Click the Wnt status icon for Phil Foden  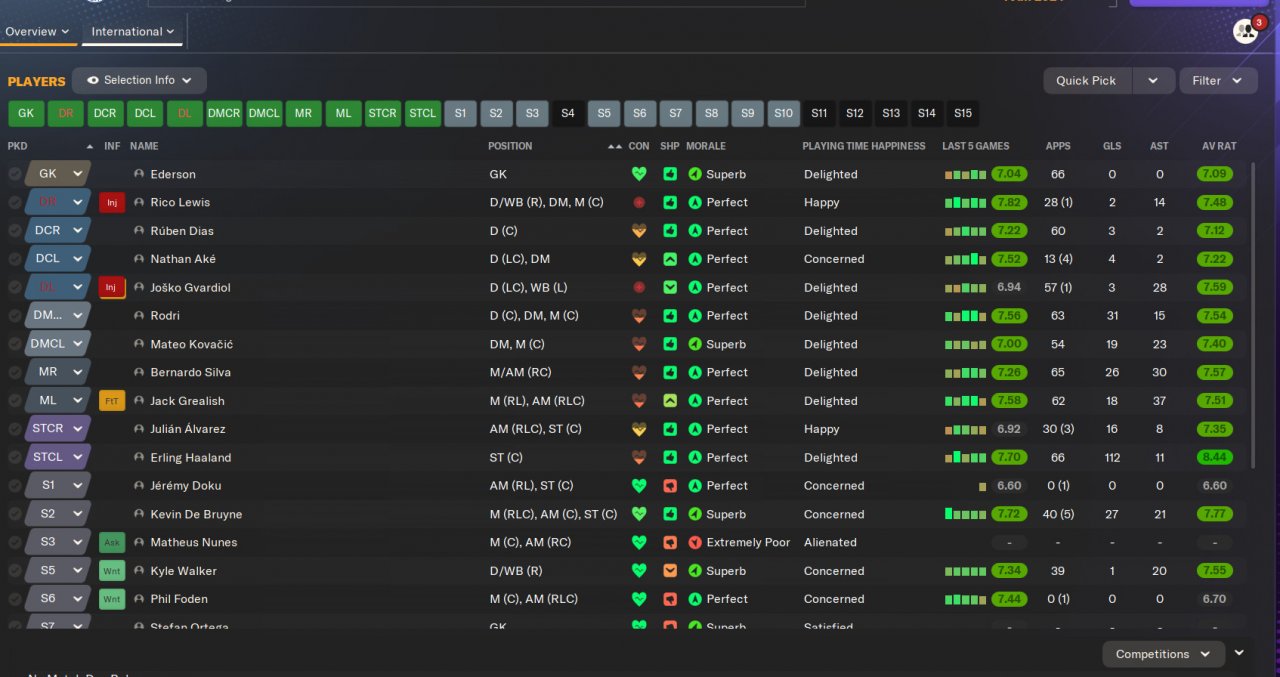112,599
